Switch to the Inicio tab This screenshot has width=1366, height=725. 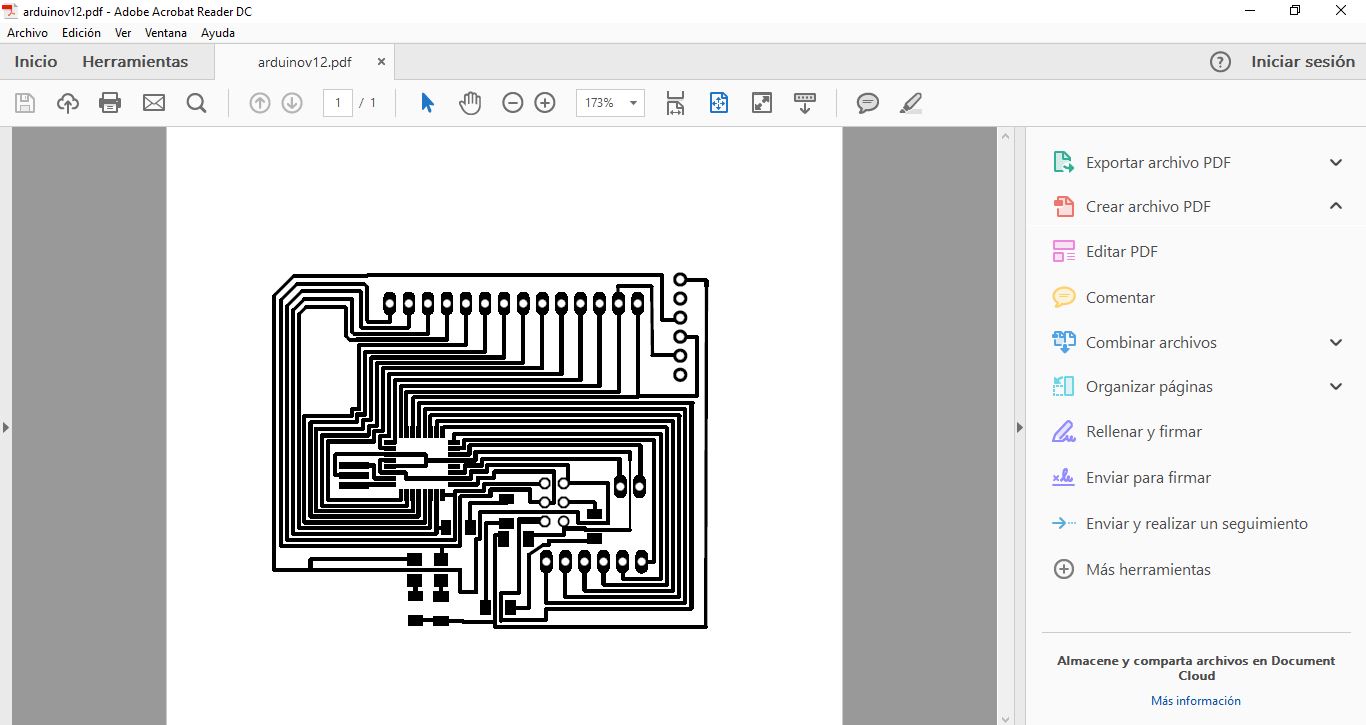pyautogui.click(x=36, y=62)
